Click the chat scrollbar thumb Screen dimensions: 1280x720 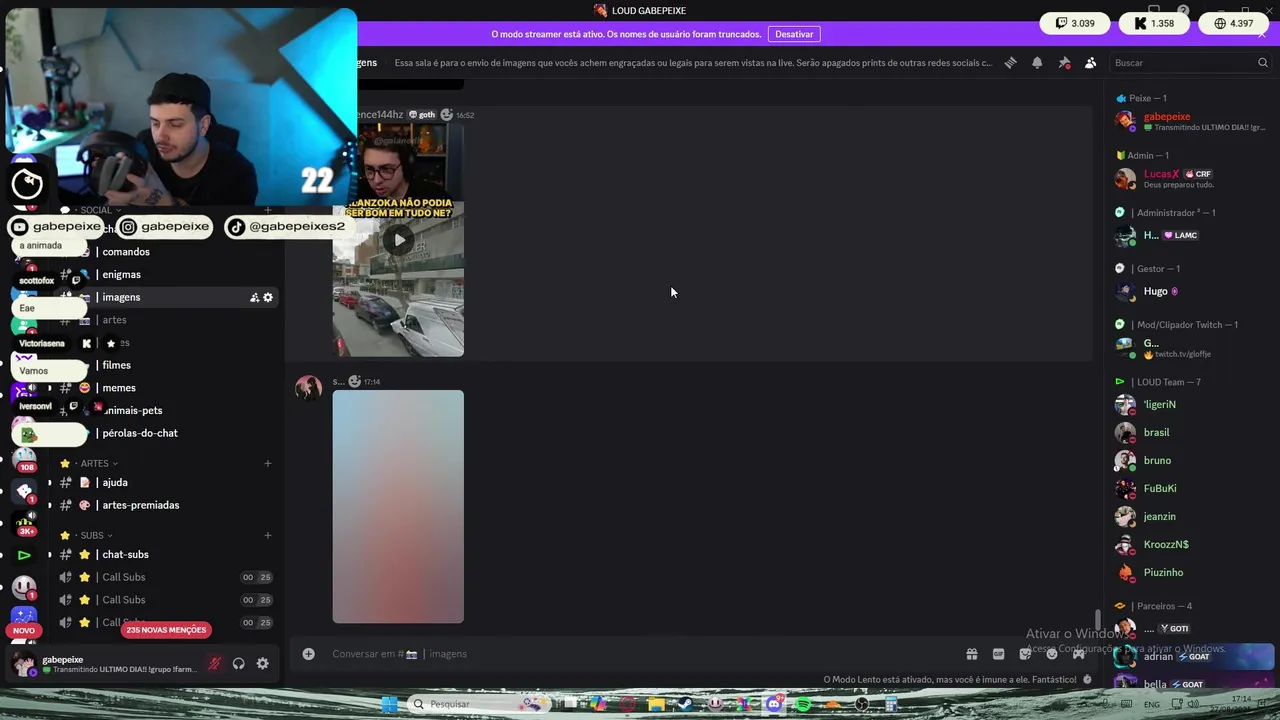(1097, 621)
